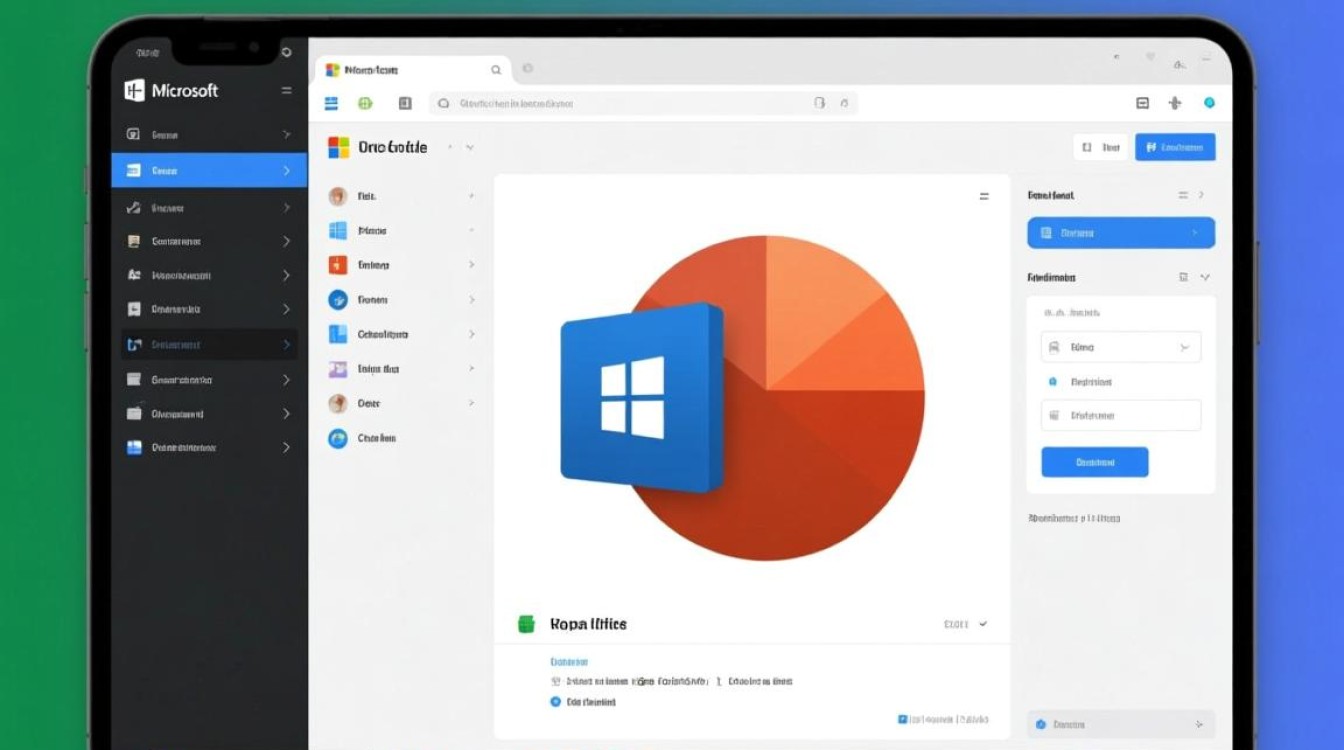
Task: Click the boxed minus icon at the toolbar's right
Action: pos(1143,103)
